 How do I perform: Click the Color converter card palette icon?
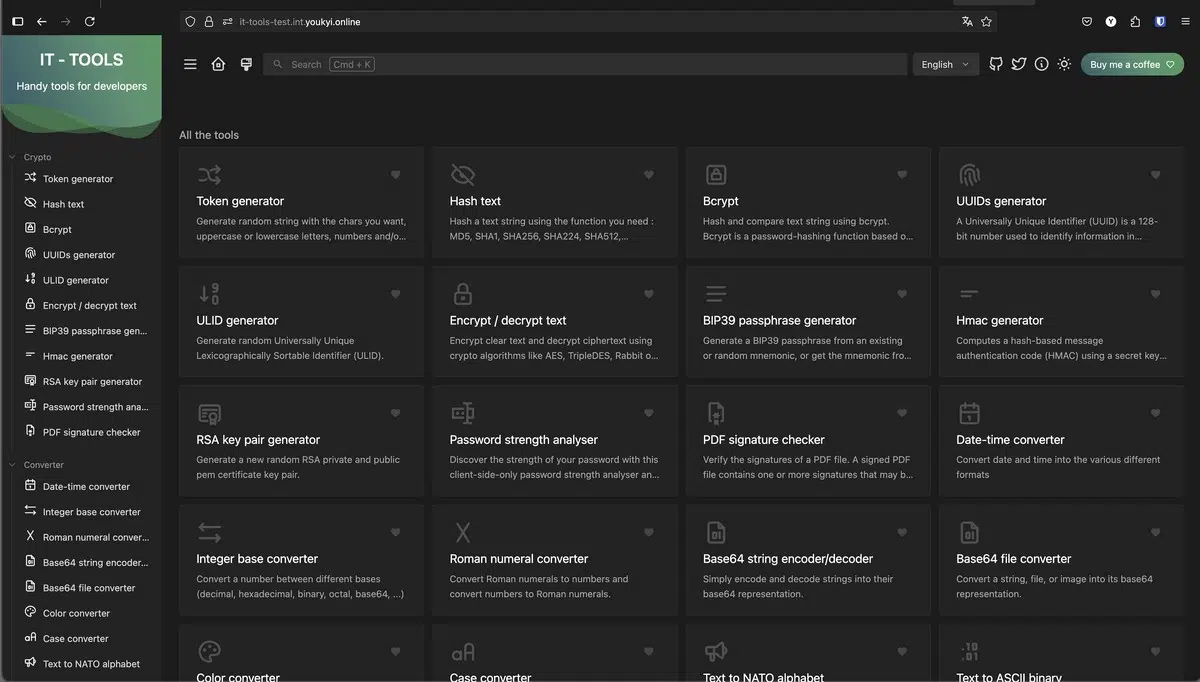pyautogui.click(x=209, y=651)
